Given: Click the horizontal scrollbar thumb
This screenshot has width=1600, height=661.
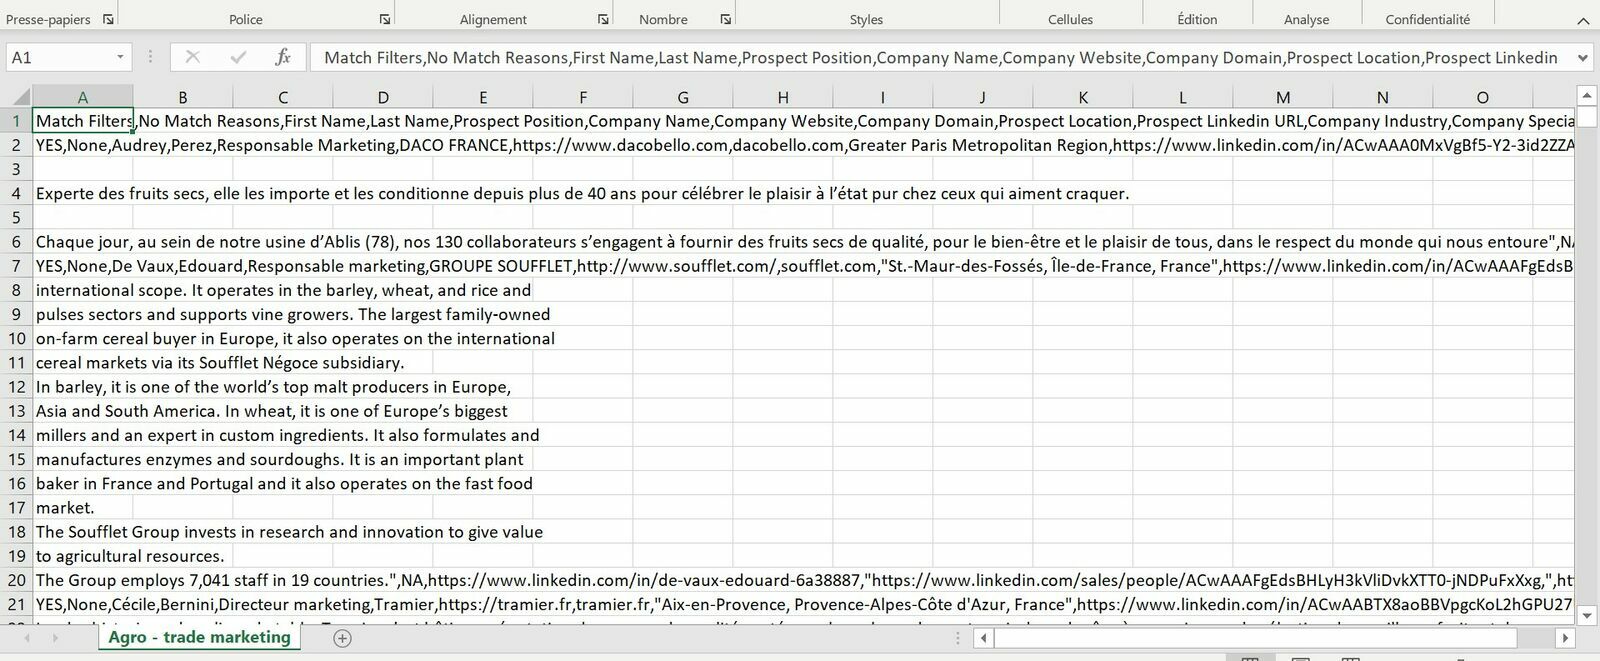Looking at the screenshot, I should 1255,638.
